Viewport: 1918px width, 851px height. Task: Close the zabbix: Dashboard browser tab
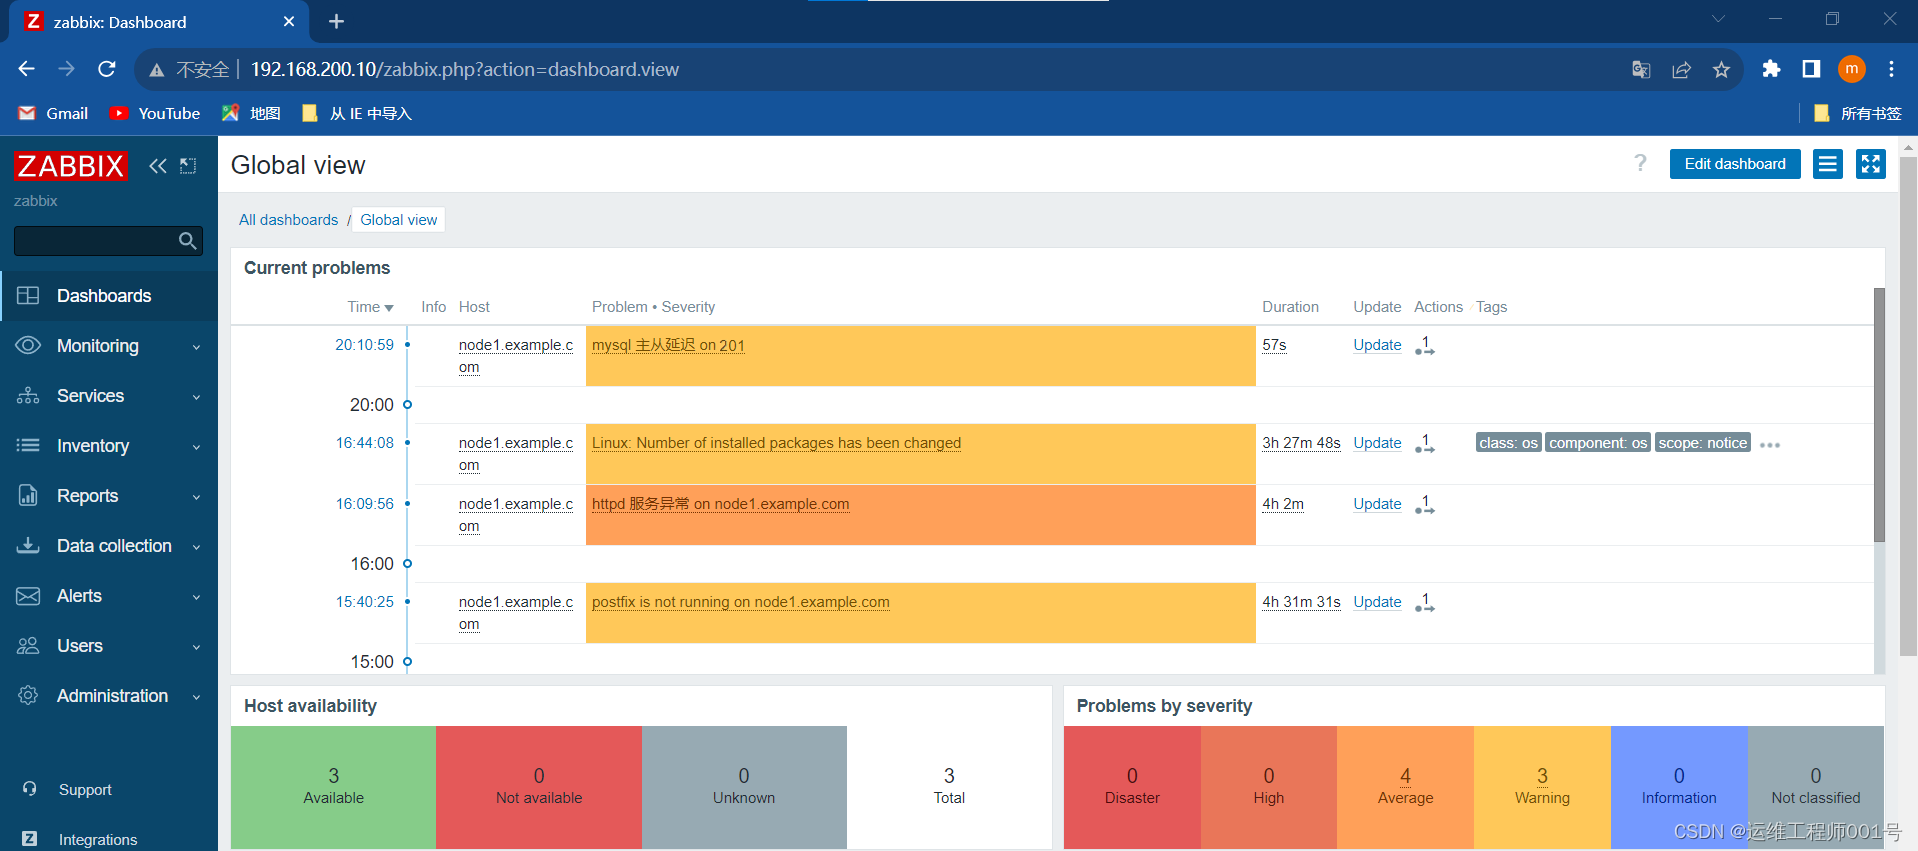(289, 21)
